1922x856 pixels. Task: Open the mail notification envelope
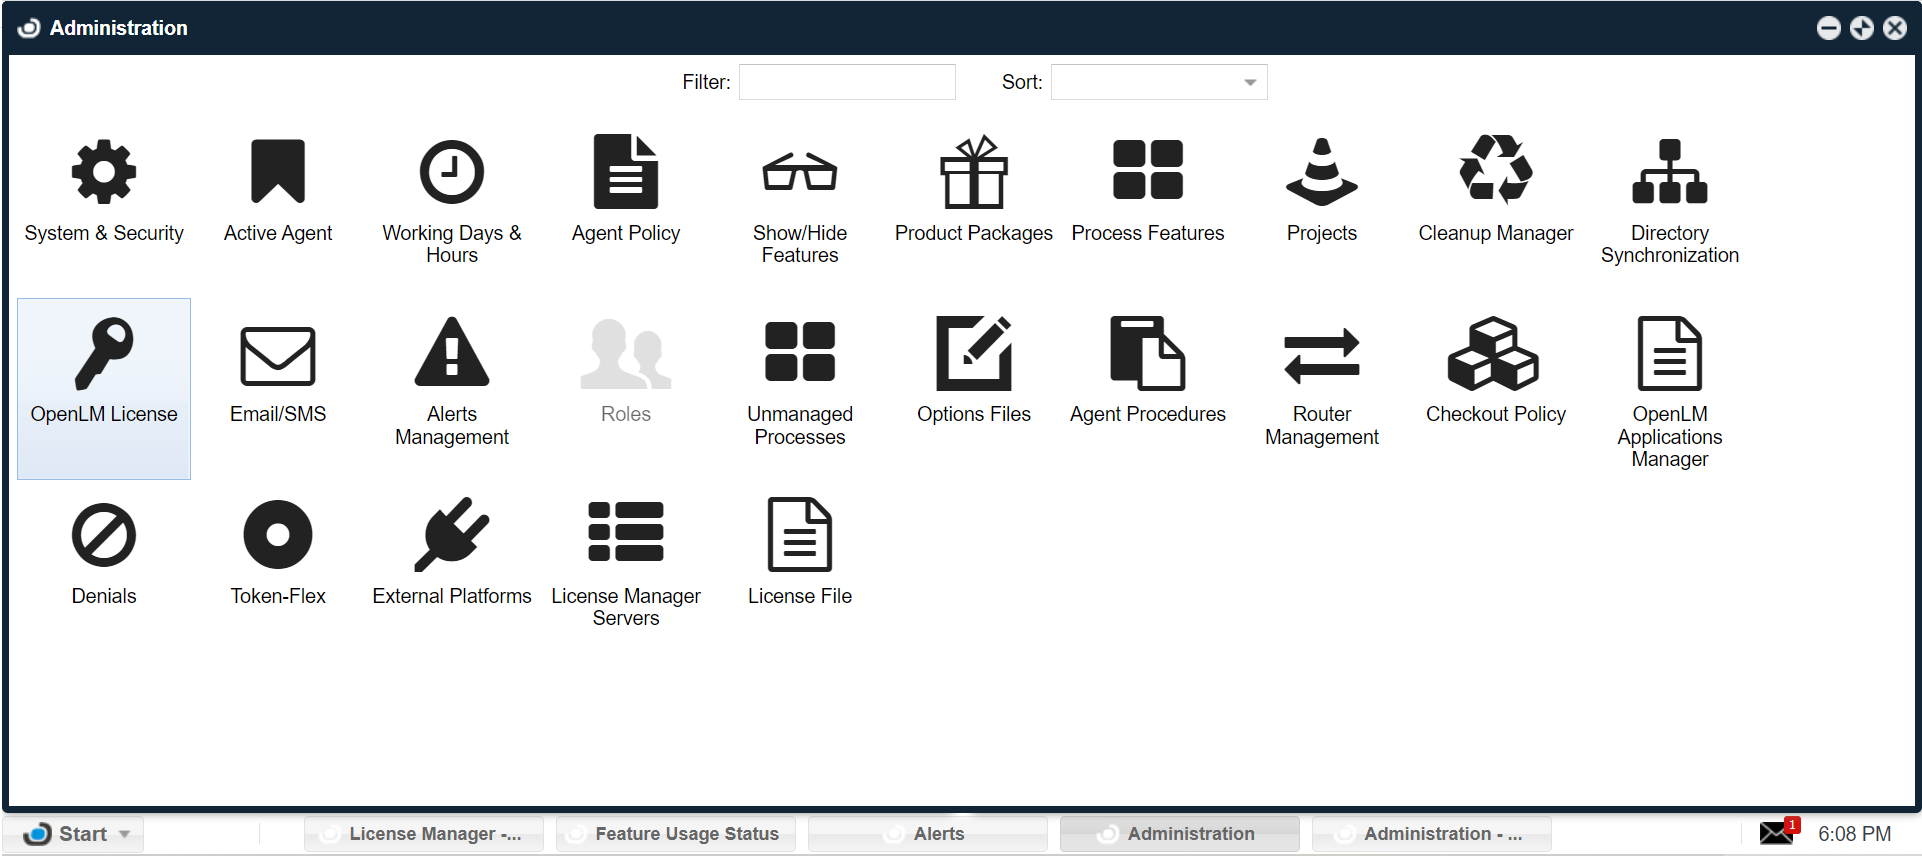pyautogui.click(x=1777, y=832)
